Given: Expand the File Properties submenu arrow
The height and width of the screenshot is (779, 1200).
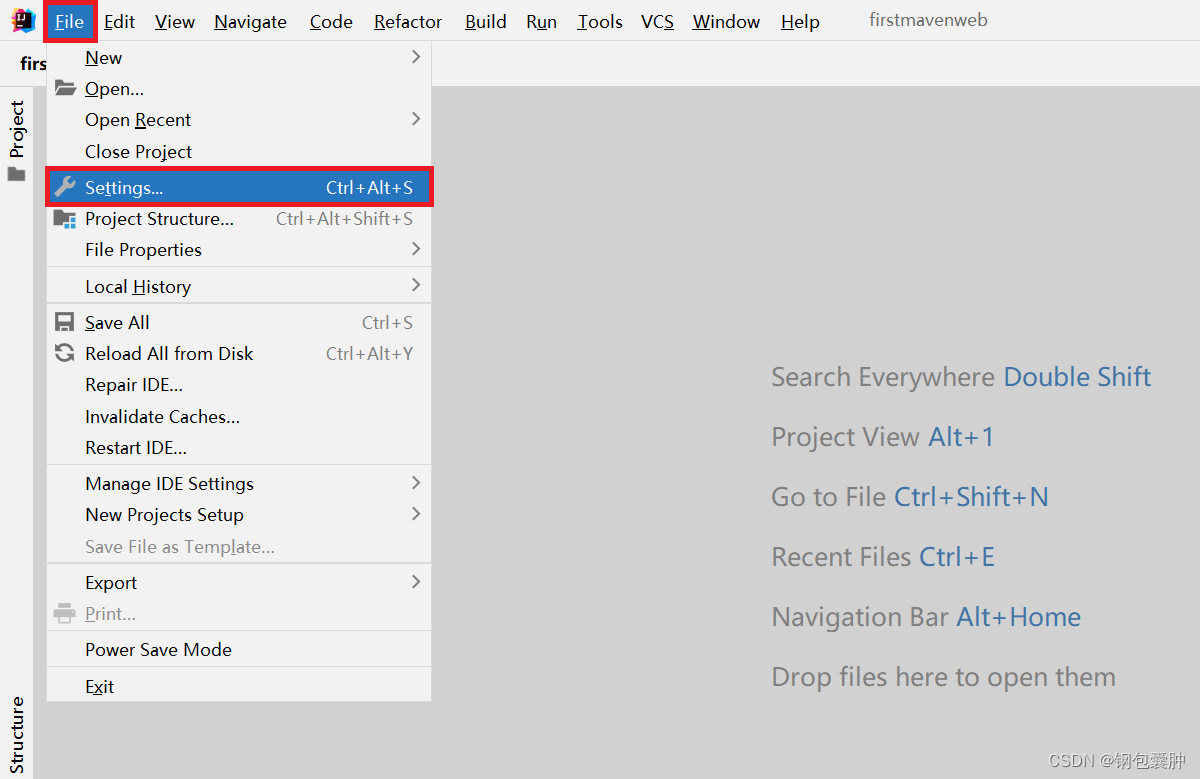Looking at the screenshot, I should [416, 249].
